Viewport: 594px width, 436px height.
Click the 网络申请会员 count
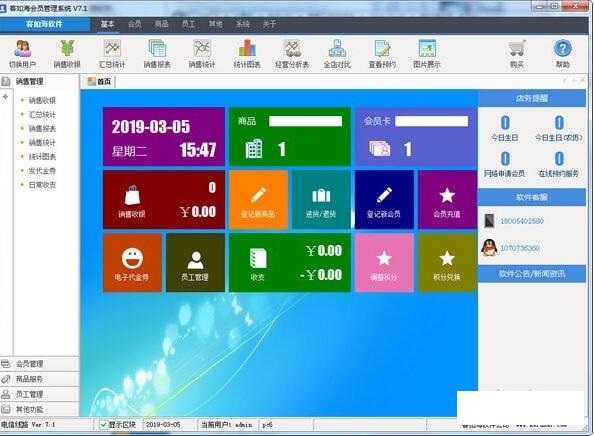[x=505, y=159]
